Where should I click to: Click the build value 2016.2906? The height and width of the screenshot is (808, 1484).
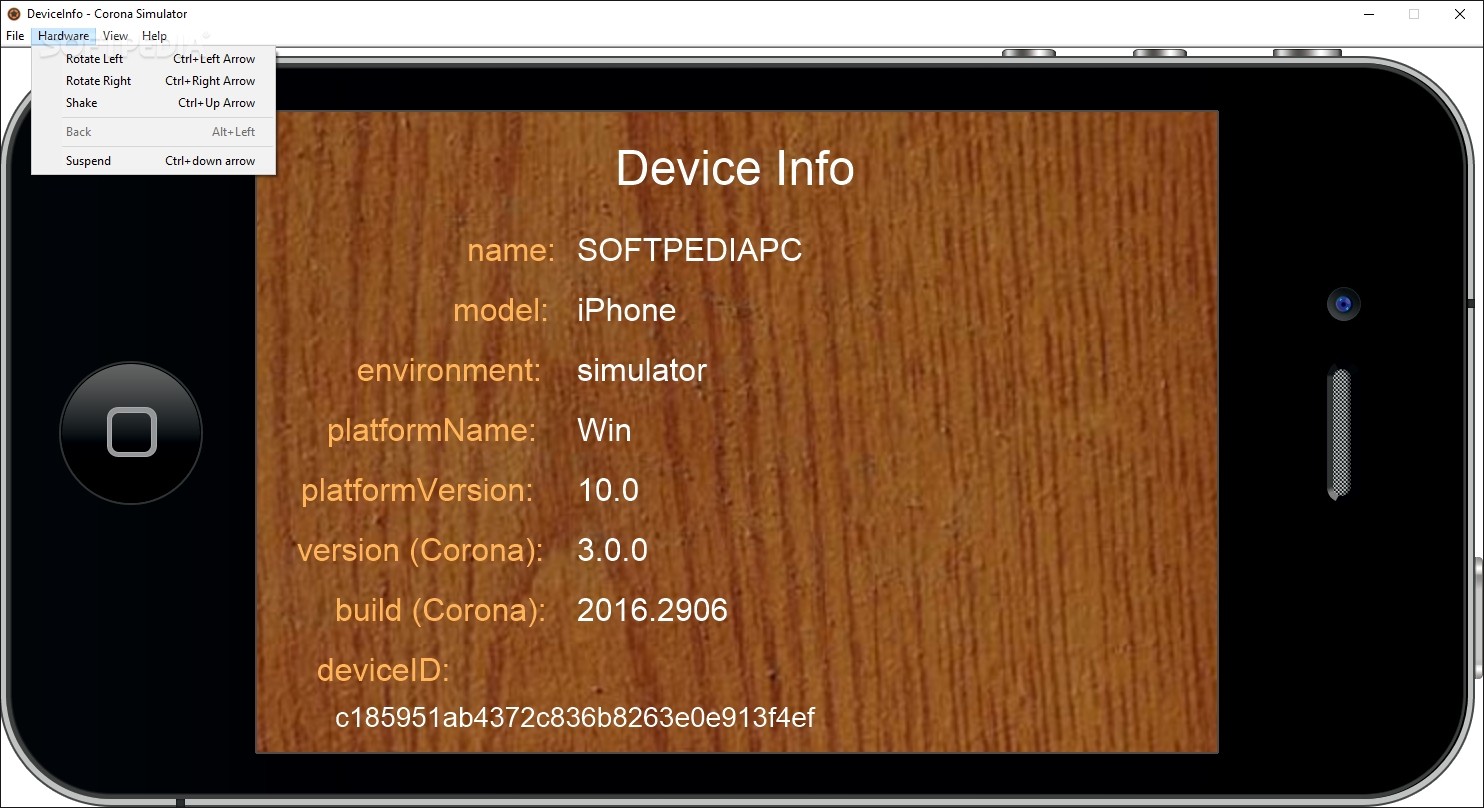click(652, 610)
